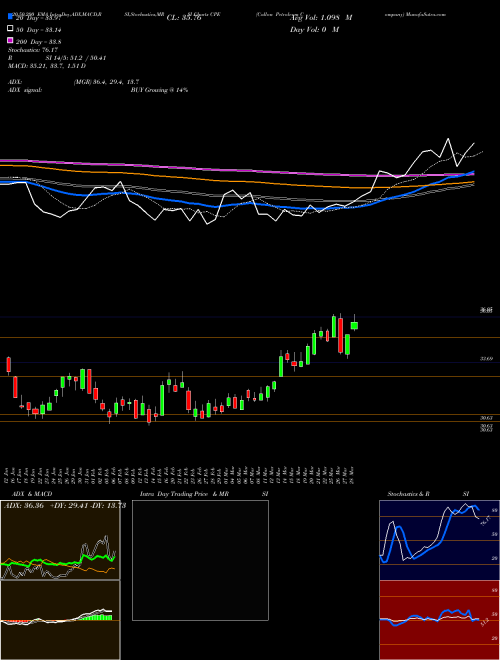The width and height of the screenshot is (500, 660).
Task: Click the '76.17' stochastics value annotation
Action: coord(485,522)
